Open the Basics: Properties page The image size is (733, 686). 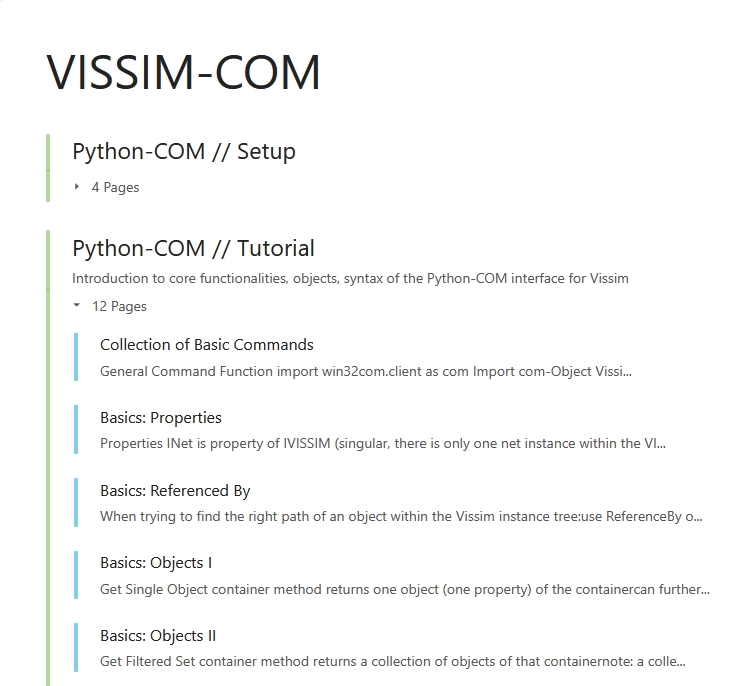click(161, 418)
